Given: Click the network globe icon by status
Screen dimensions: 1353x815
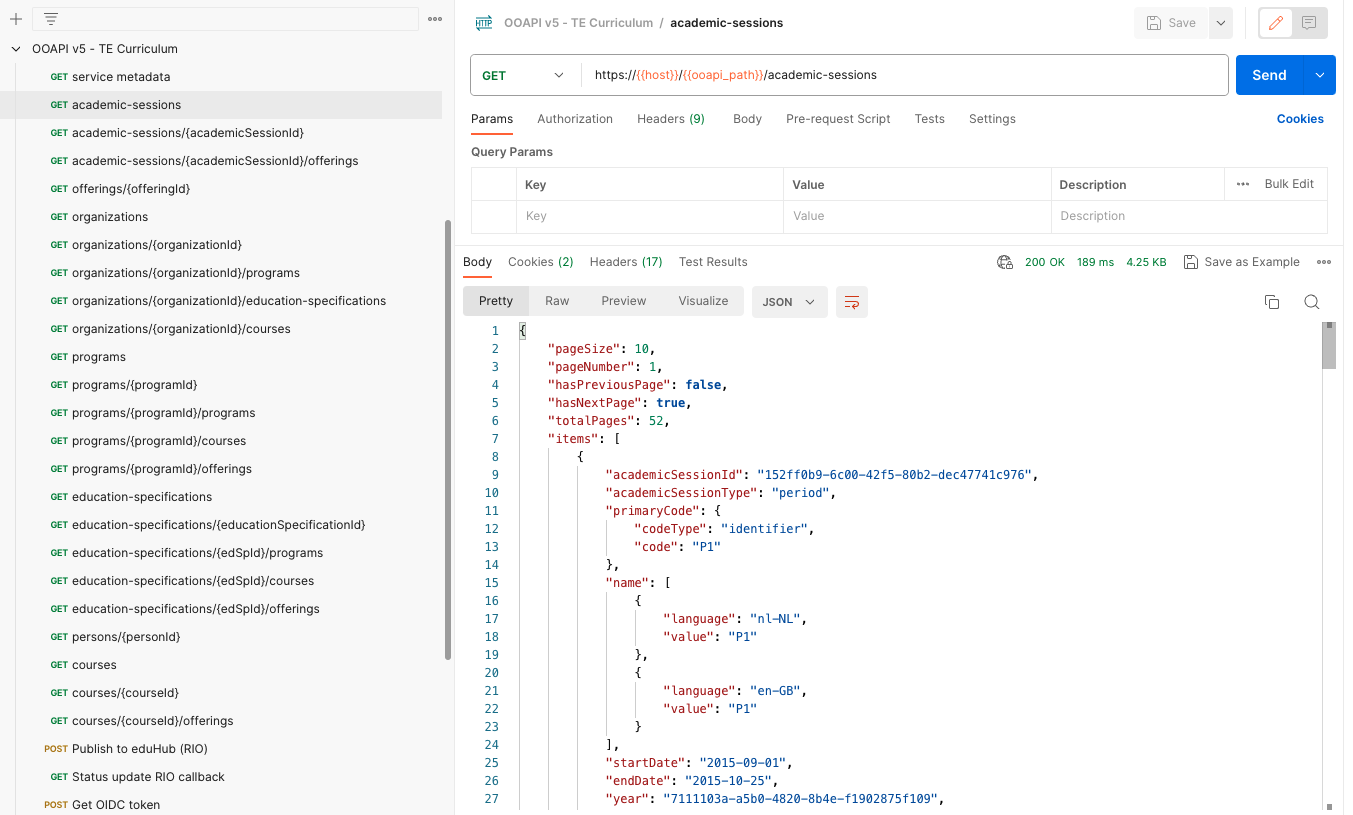Looking at the screenshot, I should click(x=1005, y=262).
